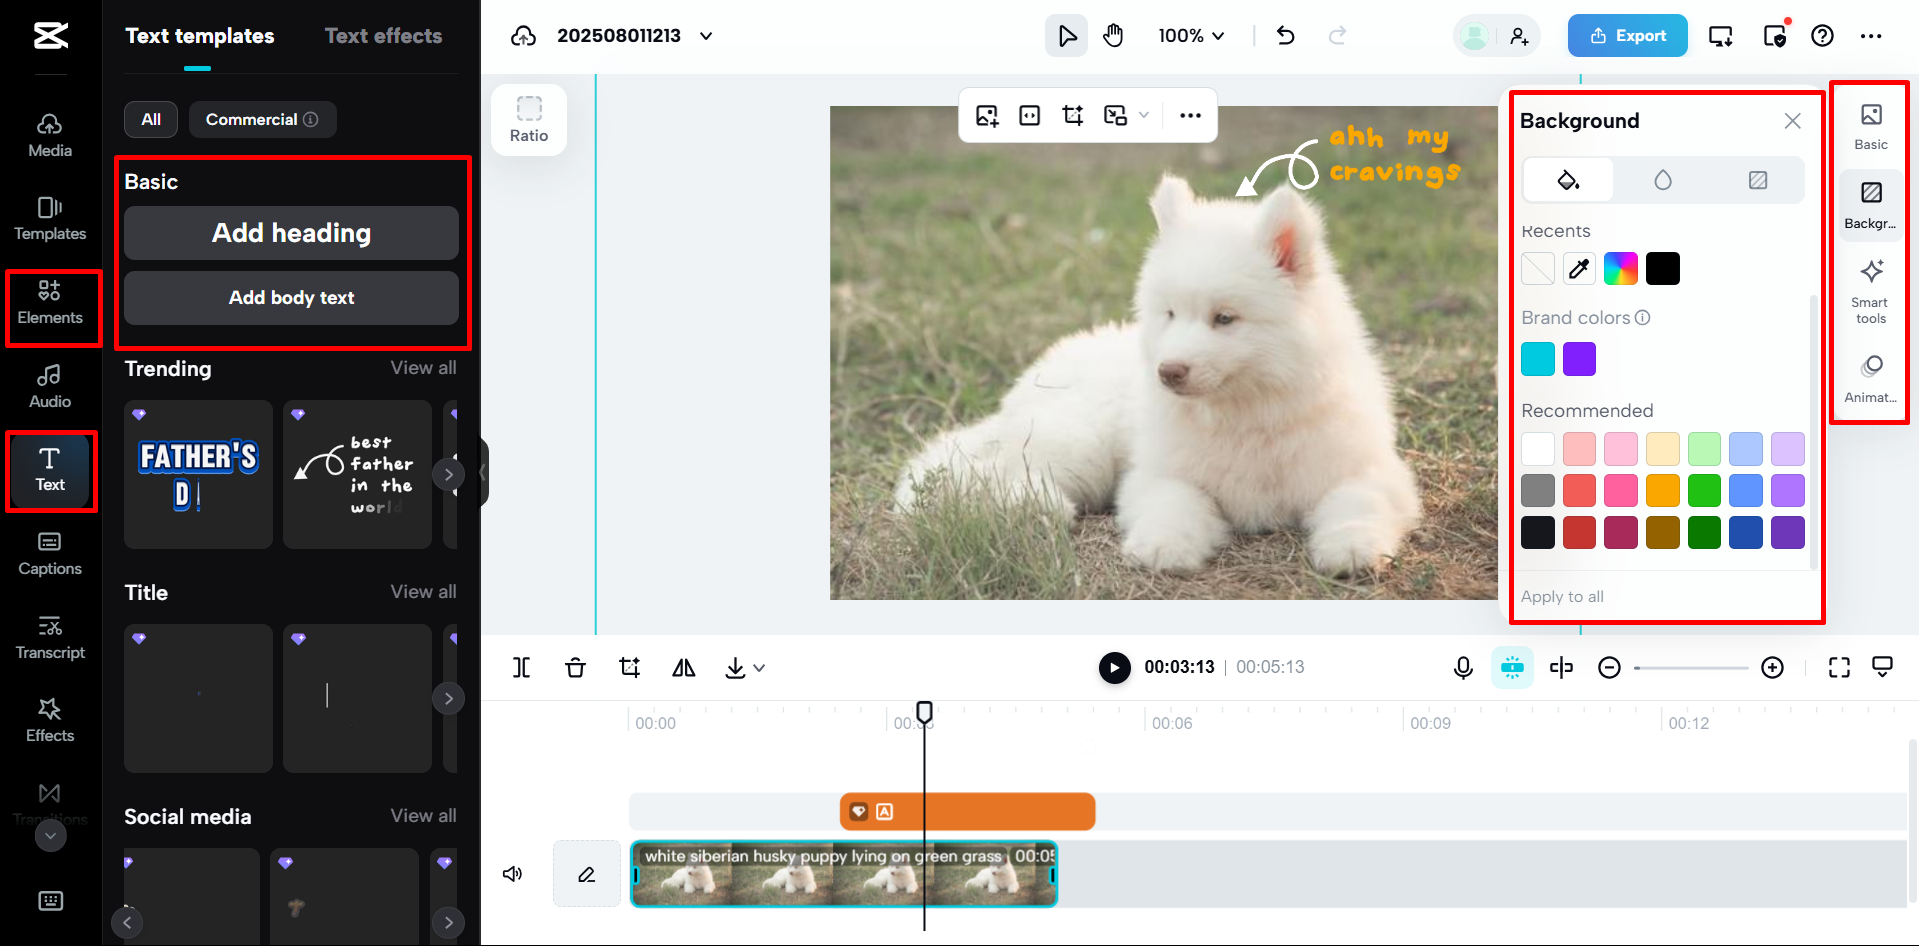
Task: Click Apply to all
Action: point(1562,597)
